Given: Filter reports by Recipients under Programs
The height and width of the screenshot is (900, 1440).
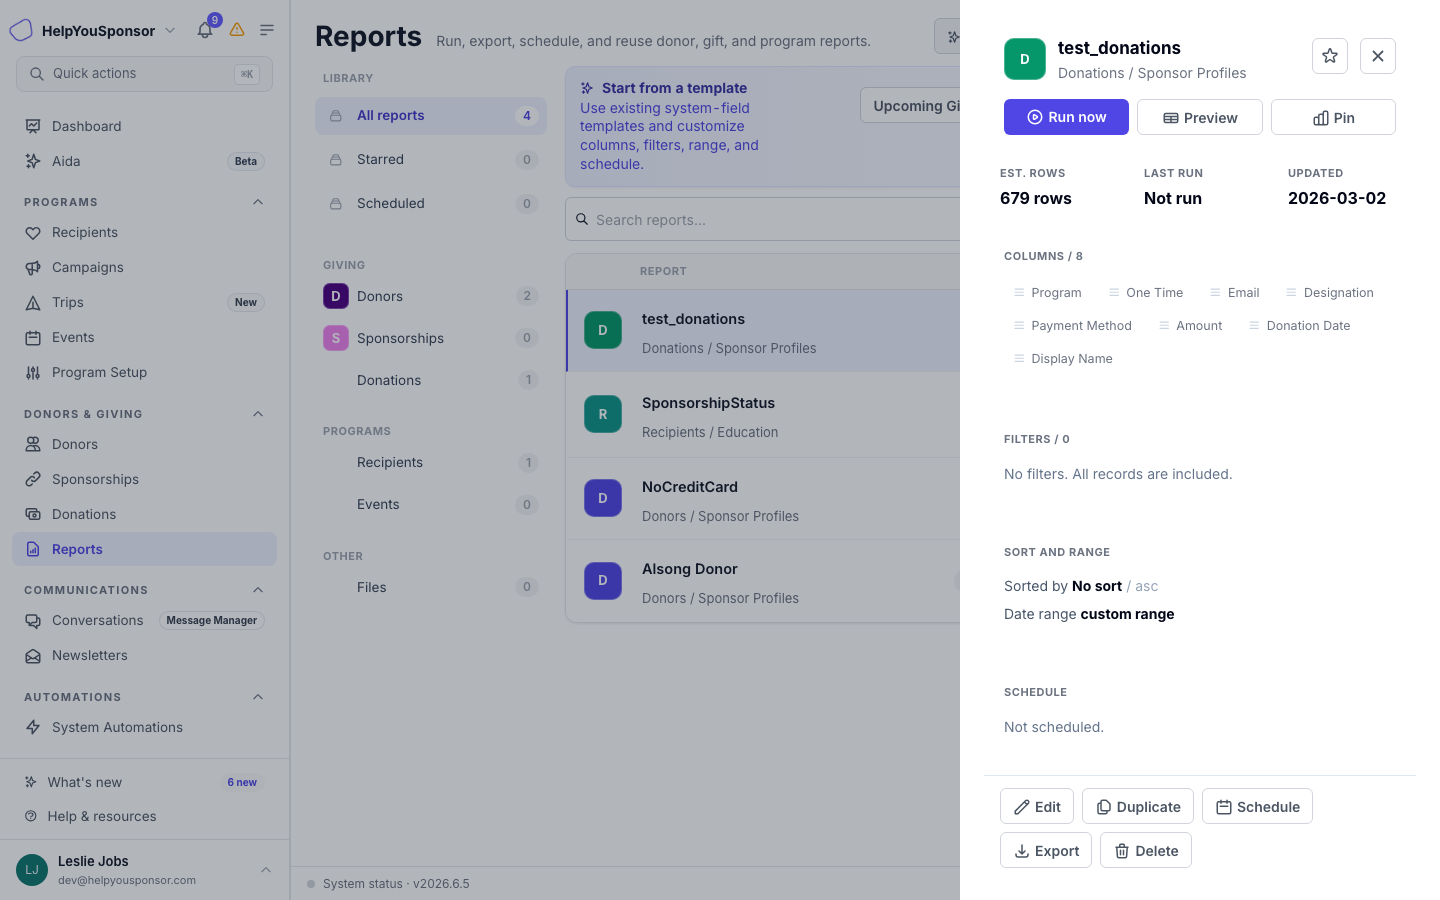Looking at the screenshot, I should (431, 463).
